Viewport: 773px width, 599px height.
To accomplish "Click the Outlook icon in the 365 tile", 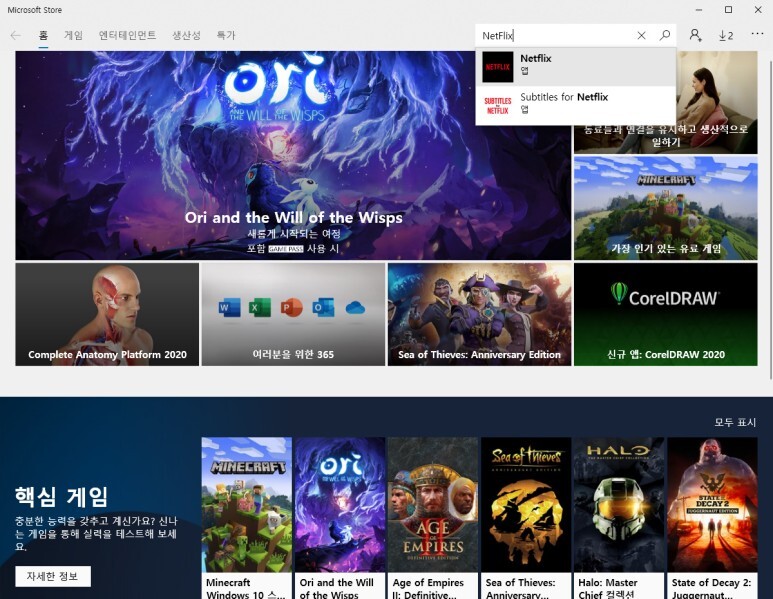I will [x=323, y=308].
